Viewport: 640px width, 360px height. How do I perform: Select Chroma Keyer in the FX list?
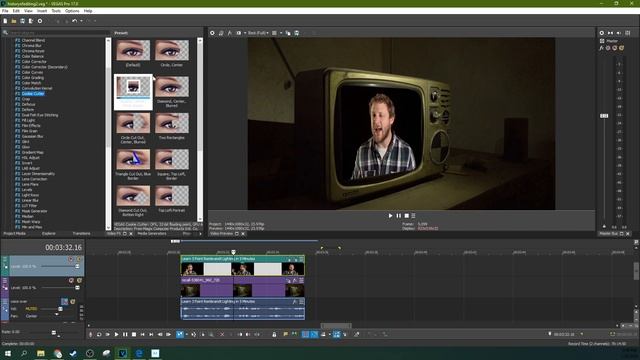pos(33,51)
